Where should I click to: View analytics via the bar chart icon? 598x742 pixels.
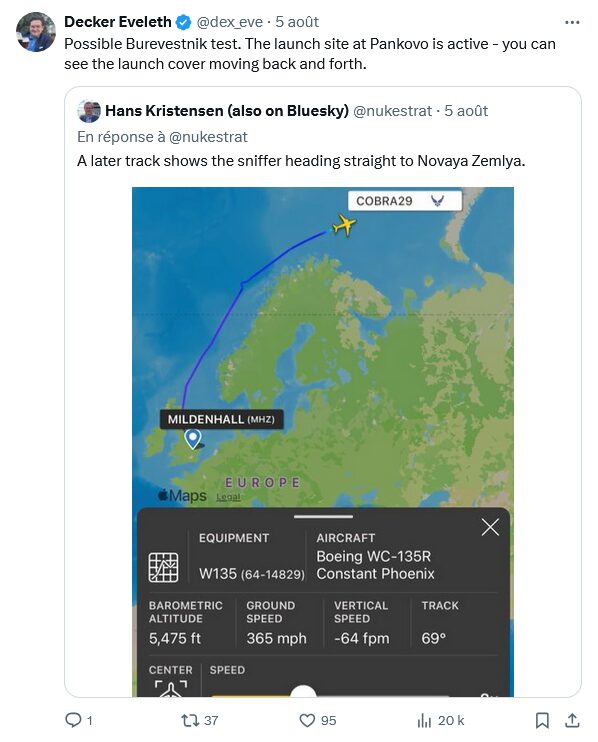[424, 721]
